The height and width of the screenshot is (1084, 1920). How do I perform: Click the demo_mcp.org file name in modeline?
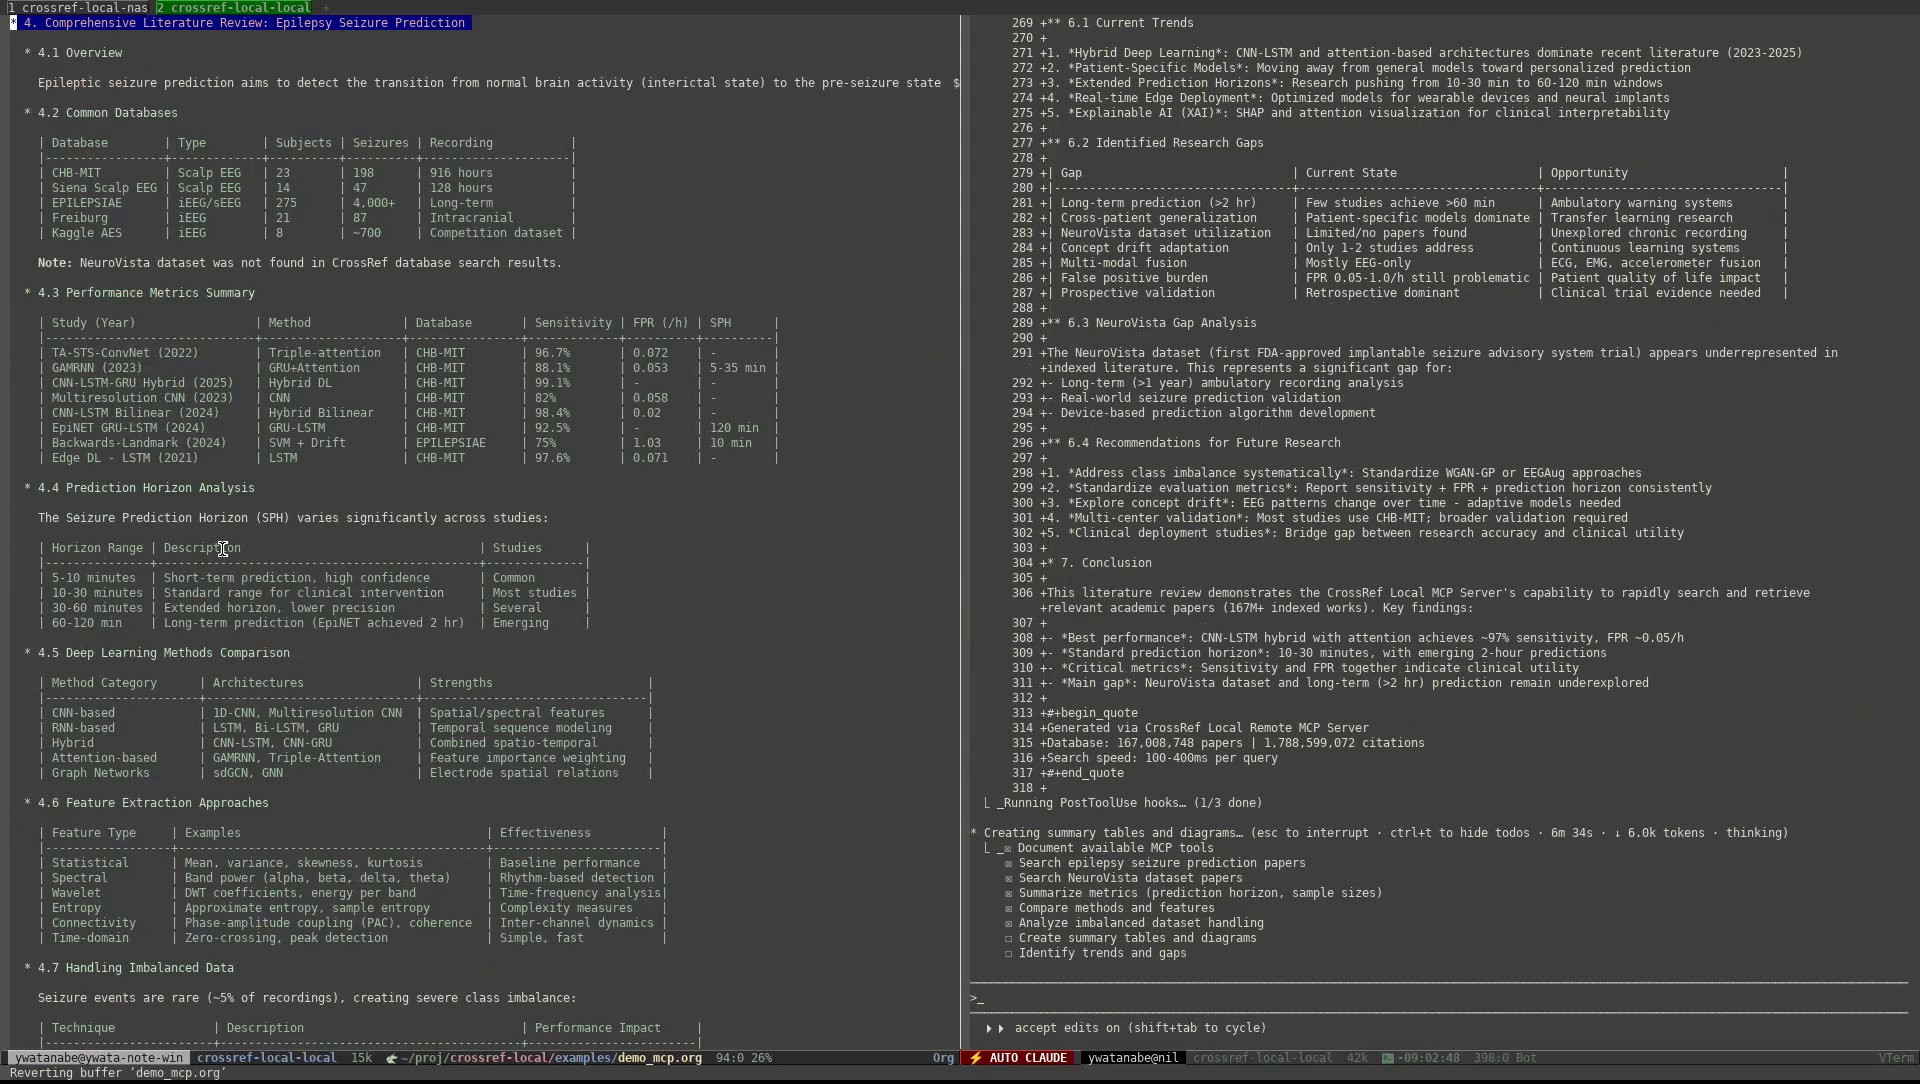659,1058
